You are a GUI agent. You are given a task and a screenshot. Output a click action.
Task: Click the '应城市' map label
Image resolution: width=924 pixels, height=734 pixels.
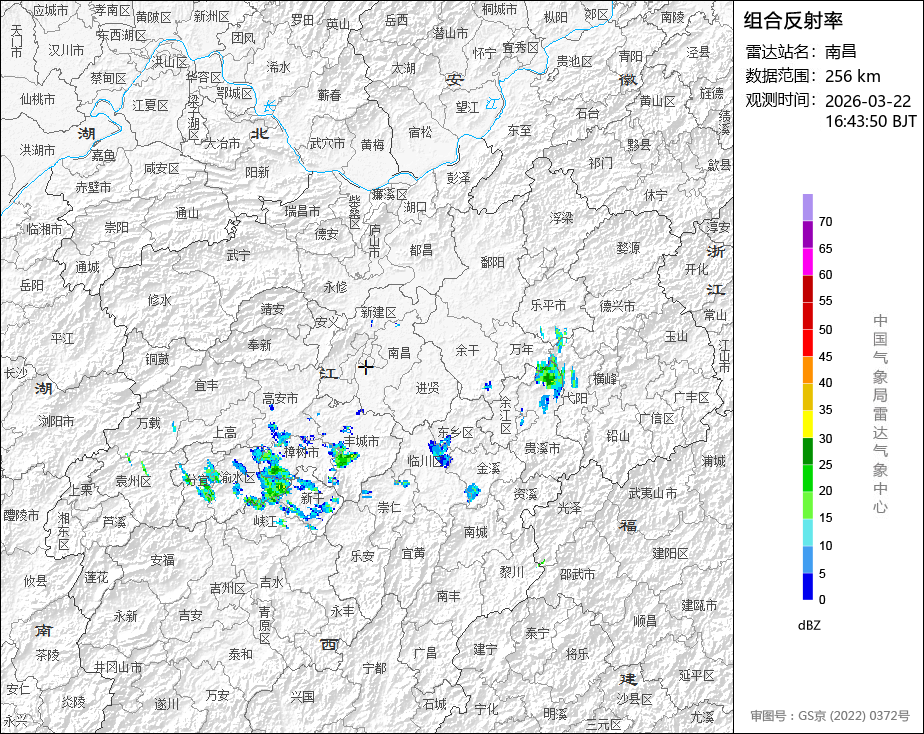[x=50, y=10]
